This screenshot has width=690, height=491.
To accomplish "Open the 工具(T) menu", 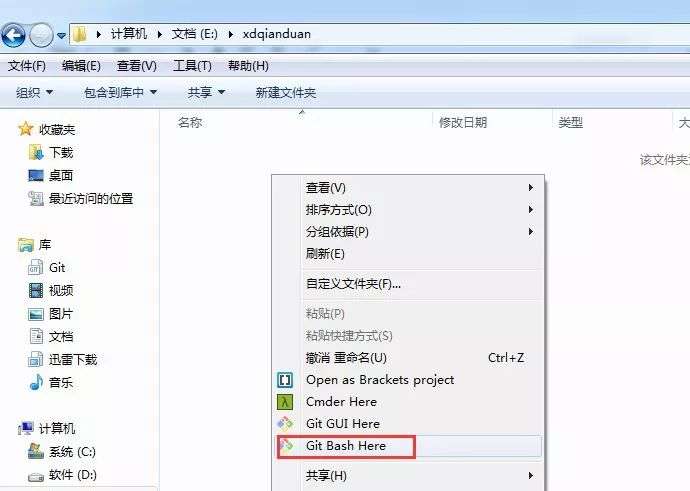I will [x=192, y=66].
